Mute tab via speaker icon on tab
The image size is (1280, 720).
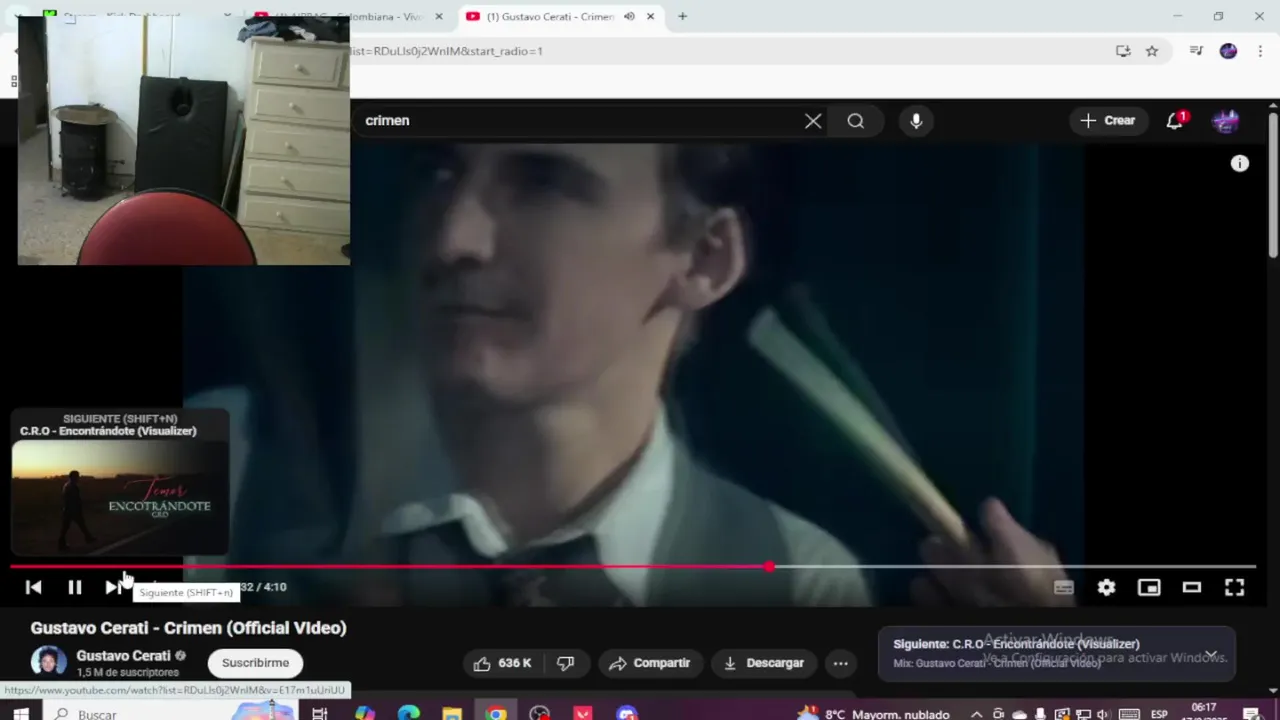click(629, 16)
